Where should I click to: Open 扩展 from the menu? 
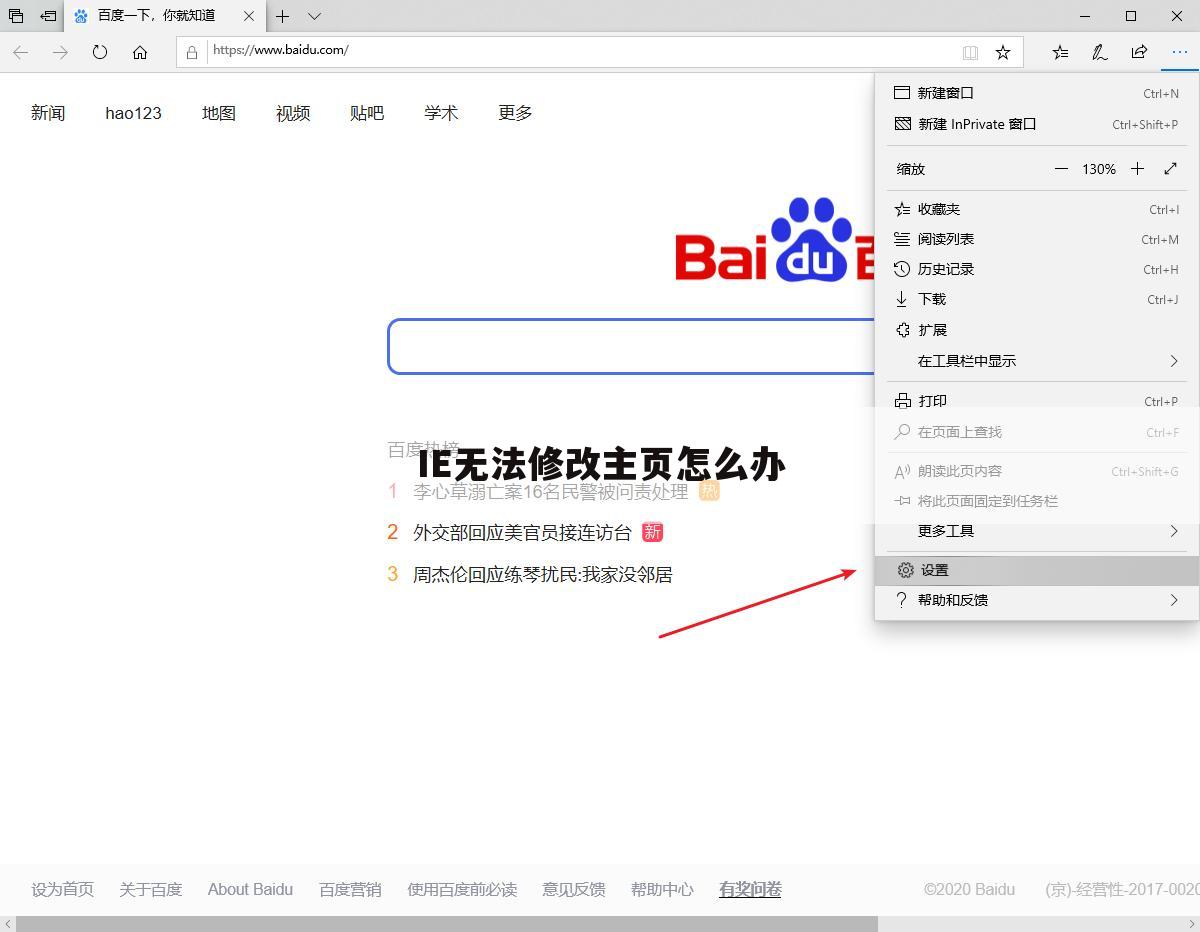tap(1037, 330)
